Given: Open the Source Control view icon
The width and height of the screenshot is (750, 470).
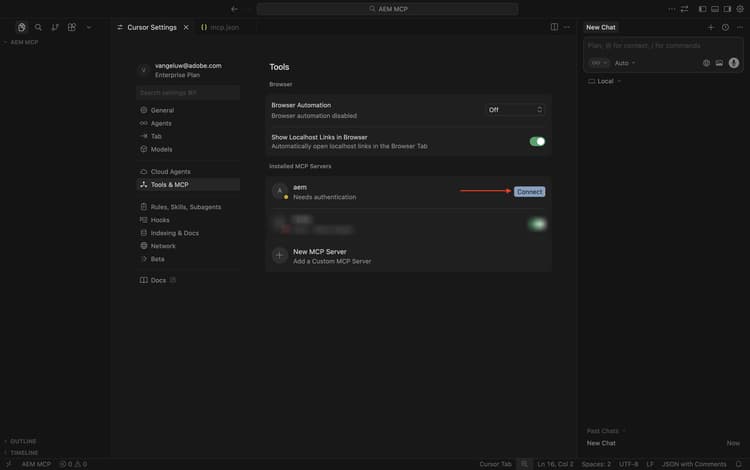Looking at the screenshot, I should point(55,27).
